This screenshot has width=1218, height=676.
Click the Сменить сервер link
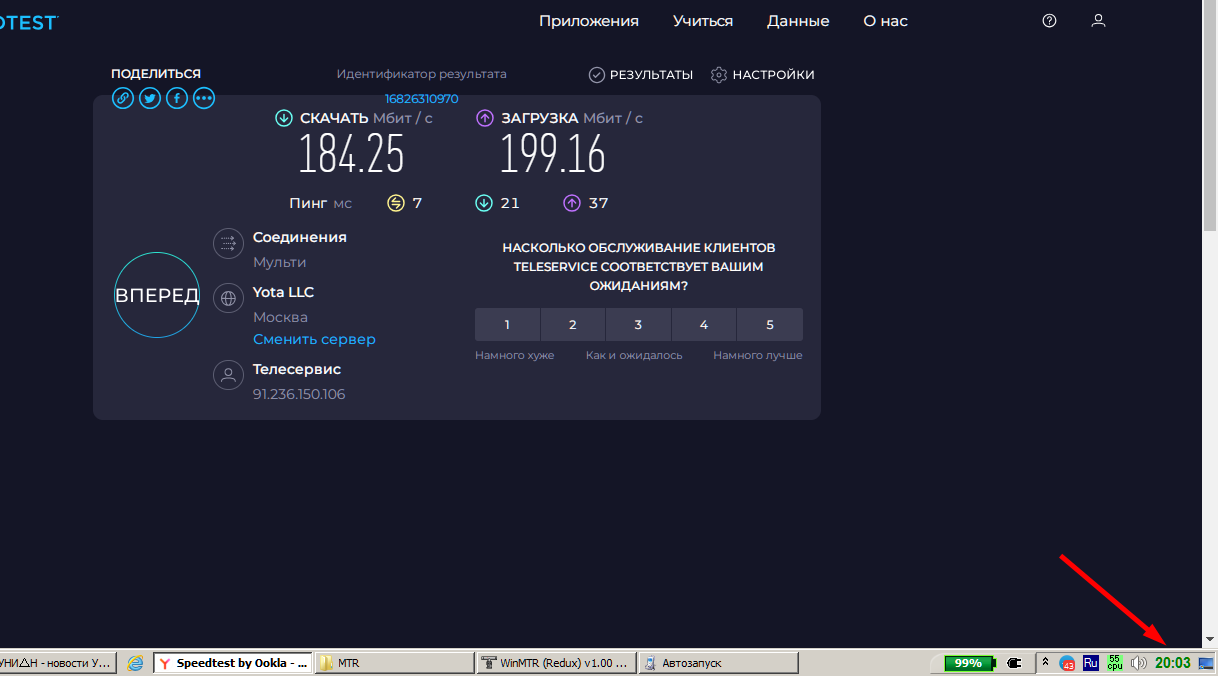(x=314, y=339)
